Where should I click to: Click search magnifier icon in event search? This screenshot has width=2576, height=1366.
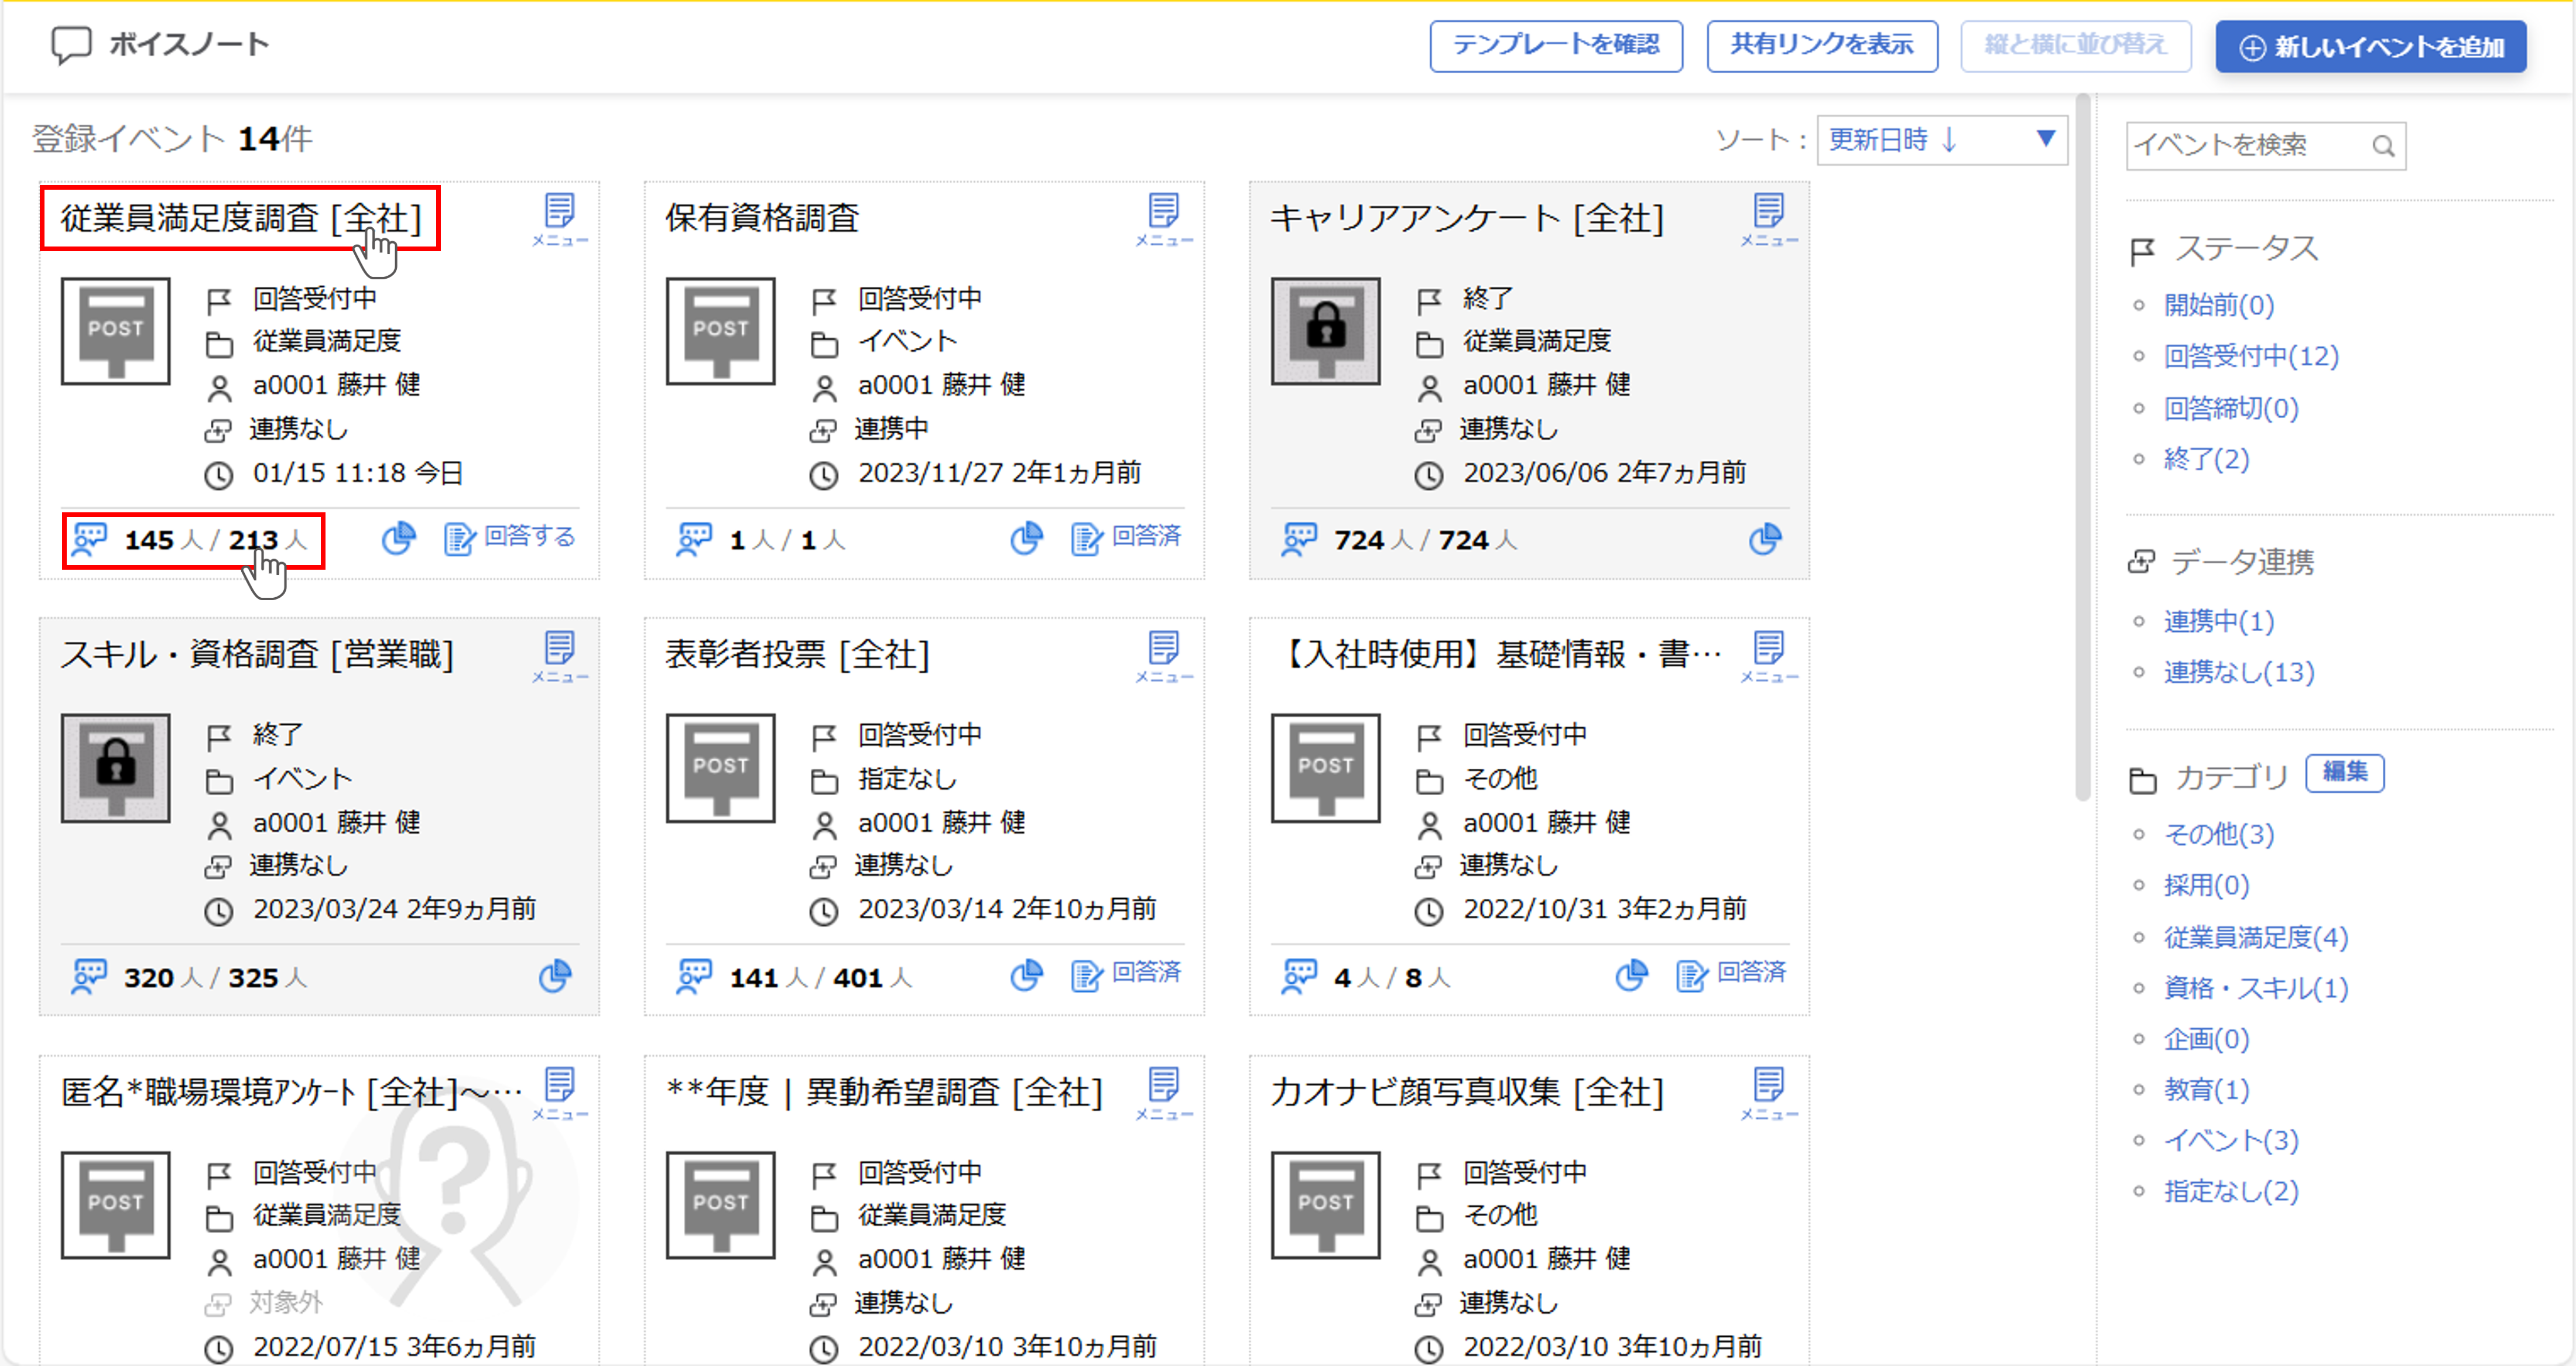coord(2383,146)
